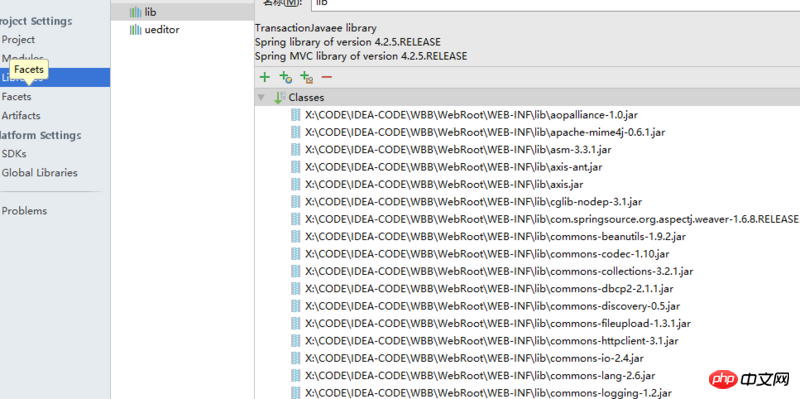The image size is (800, 399).
Task: Open the Problems section
Action: click(x=24, y=211)
